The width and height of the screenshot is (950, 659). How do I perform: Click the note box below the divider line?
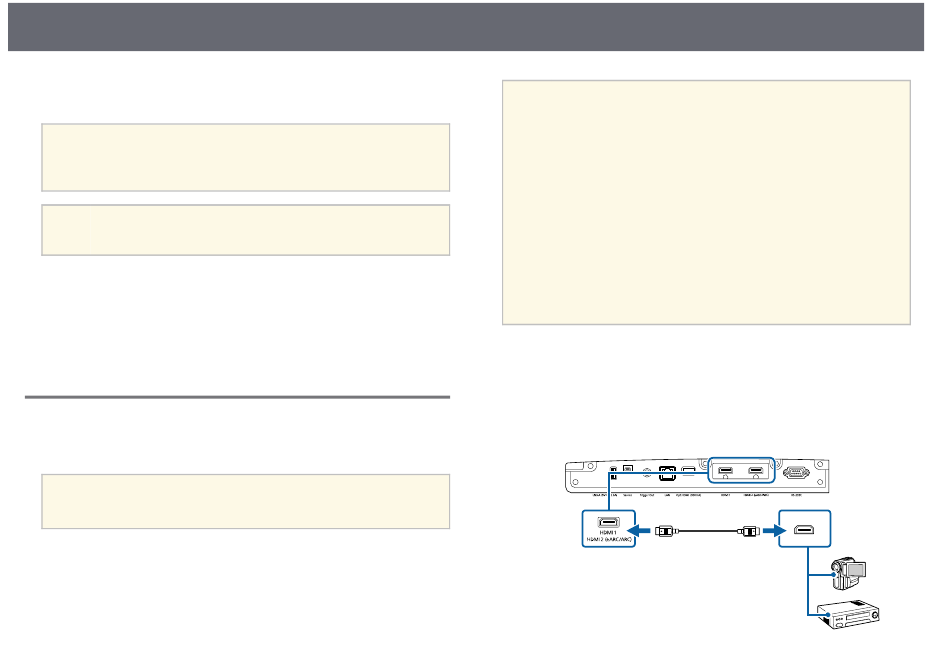pos(245,501)
